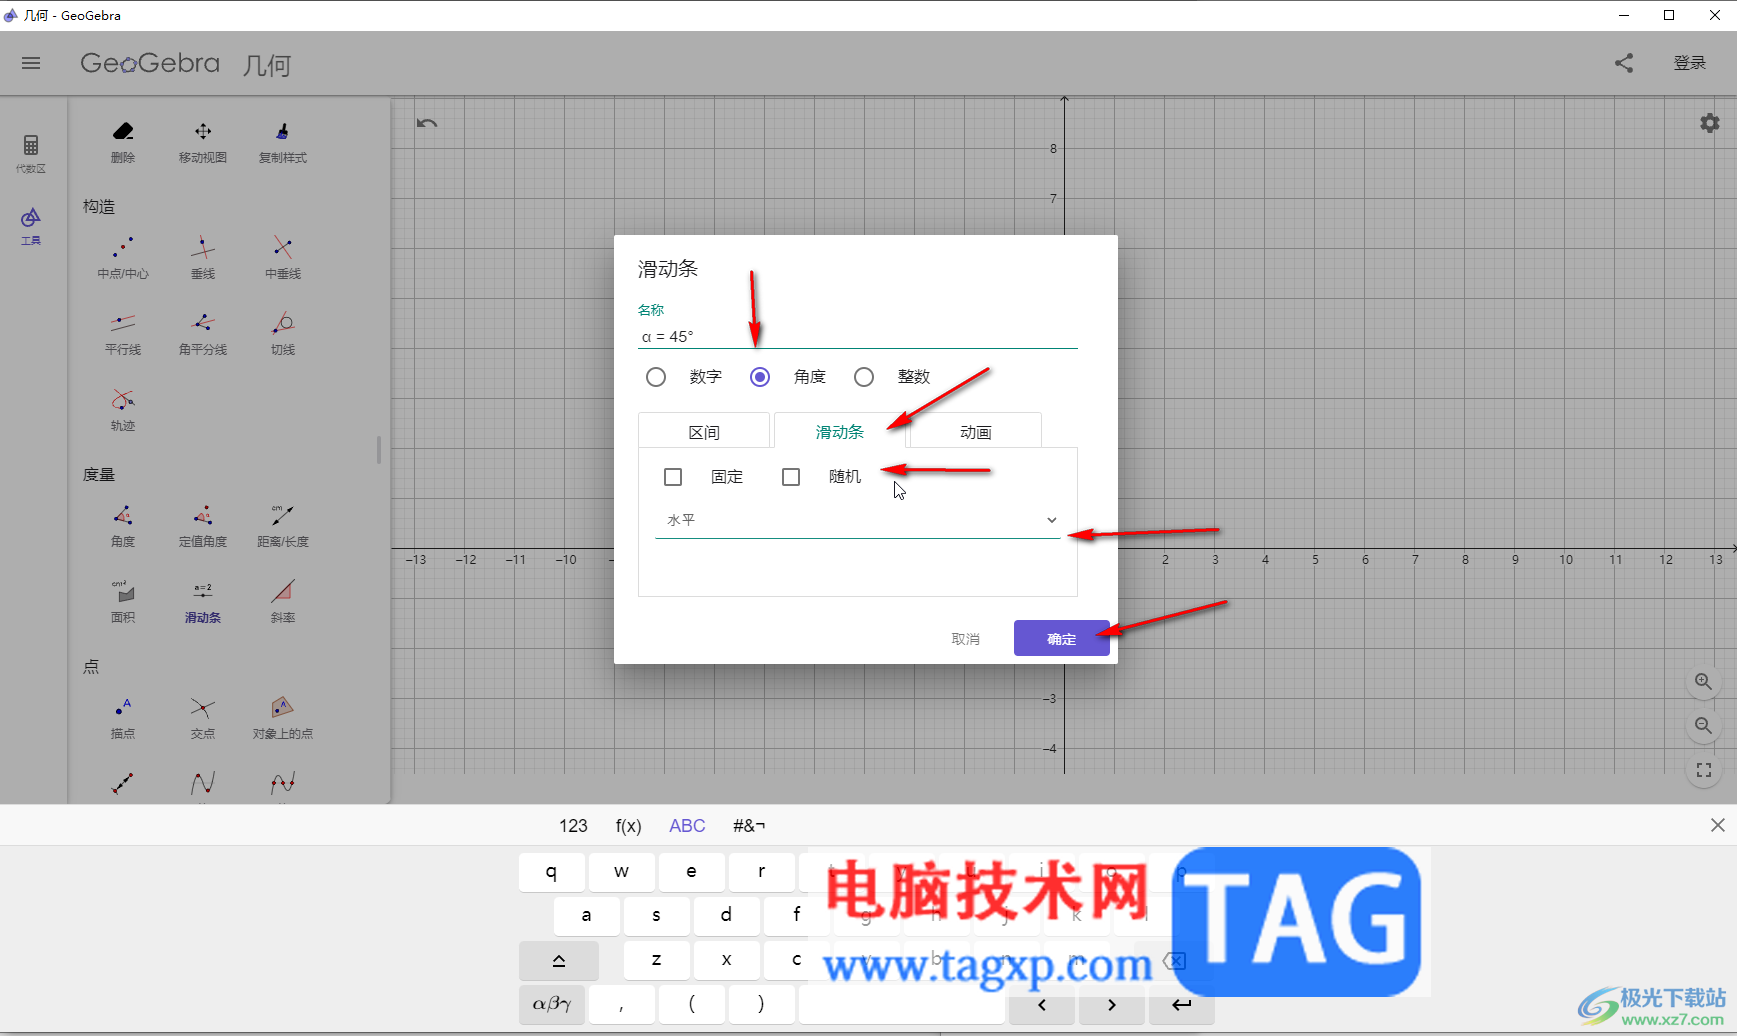
Task: Choose the Integer (整数) radio option
Action: pos(864,377)
